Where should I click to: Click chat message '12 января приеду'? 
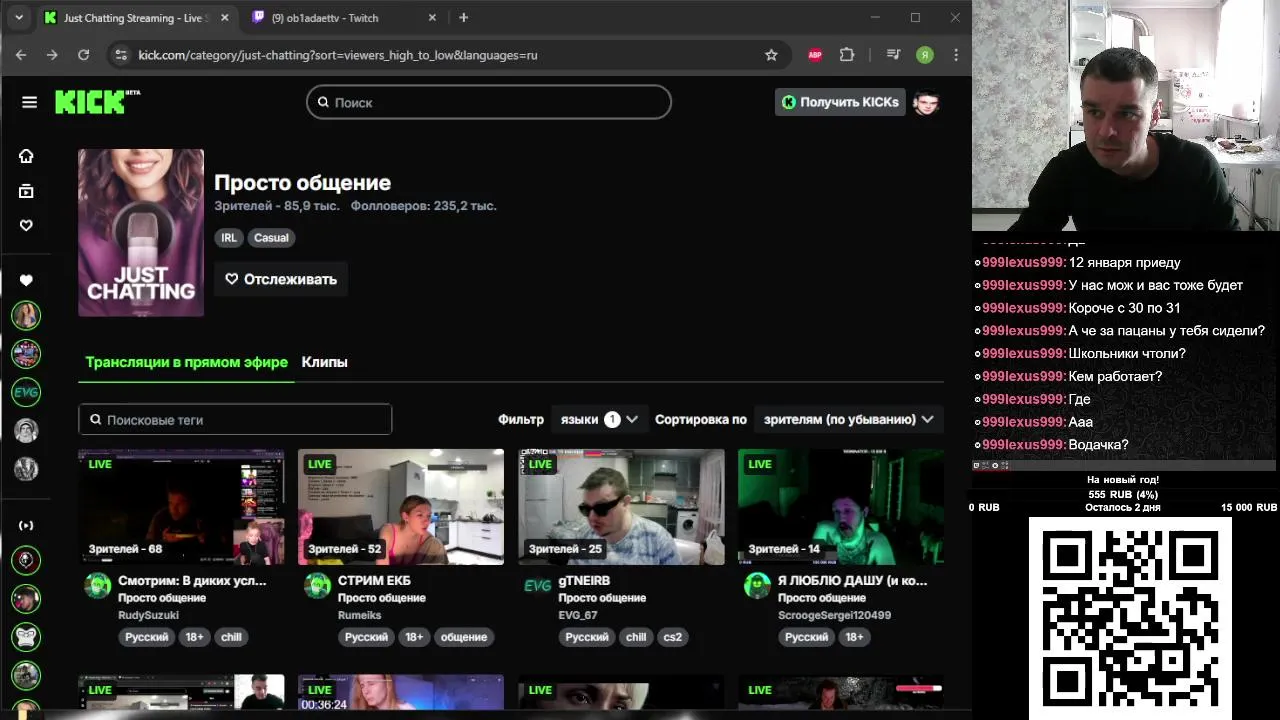1124,263
